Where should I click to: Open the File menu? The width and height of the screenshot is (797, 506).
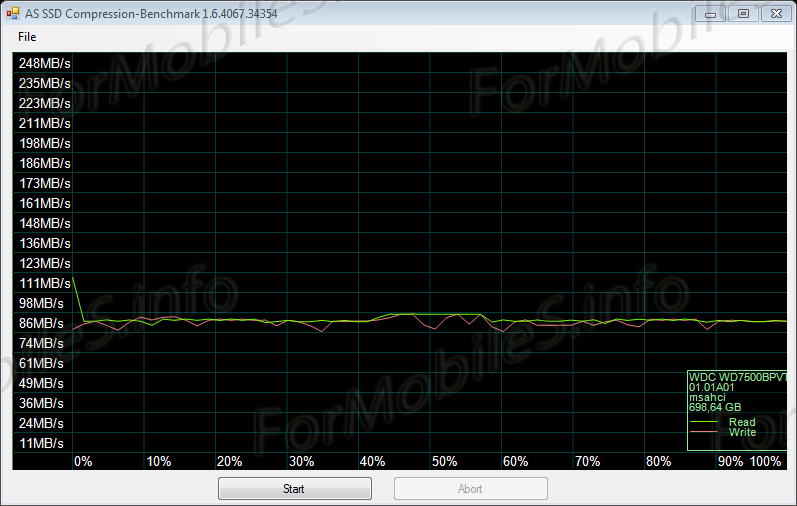(x=27, y=37)
